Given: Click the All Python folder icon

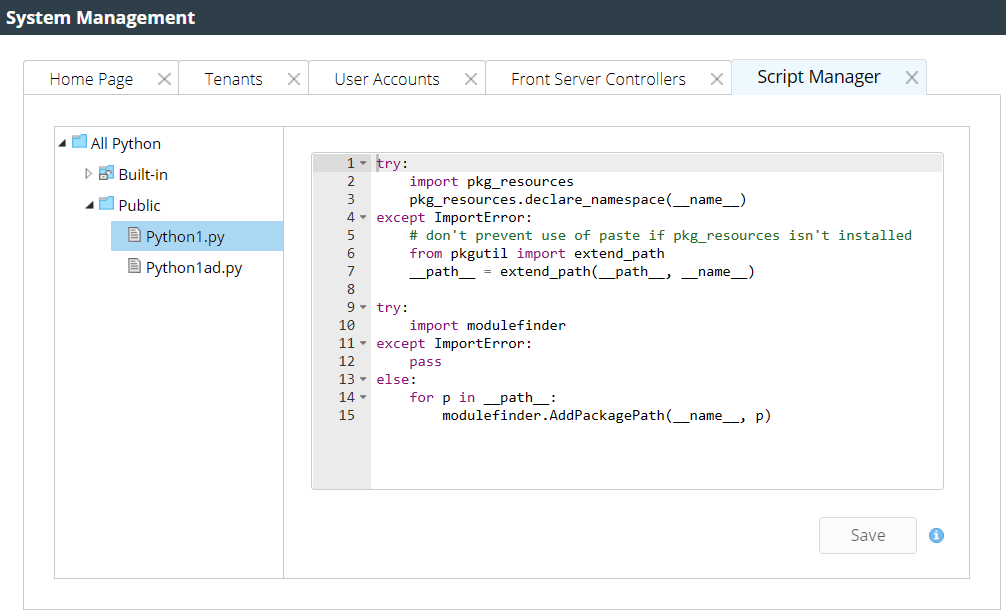Looking at the screenshot, I should pos(79,143).
